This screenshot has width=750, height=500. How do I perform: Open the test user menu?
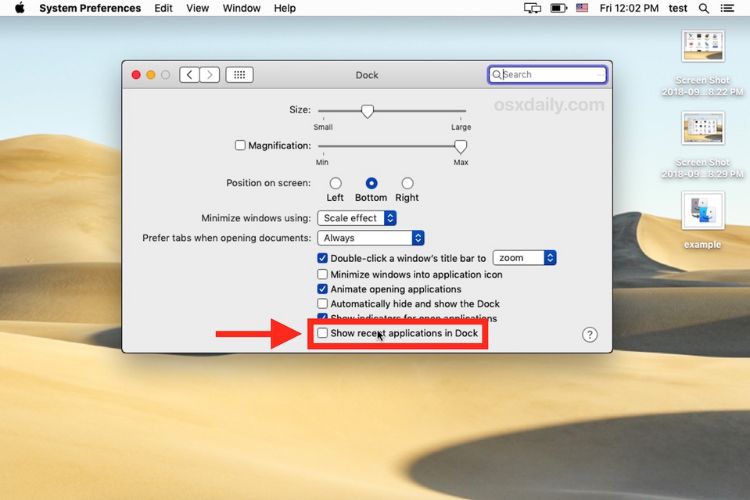(678, 8)
